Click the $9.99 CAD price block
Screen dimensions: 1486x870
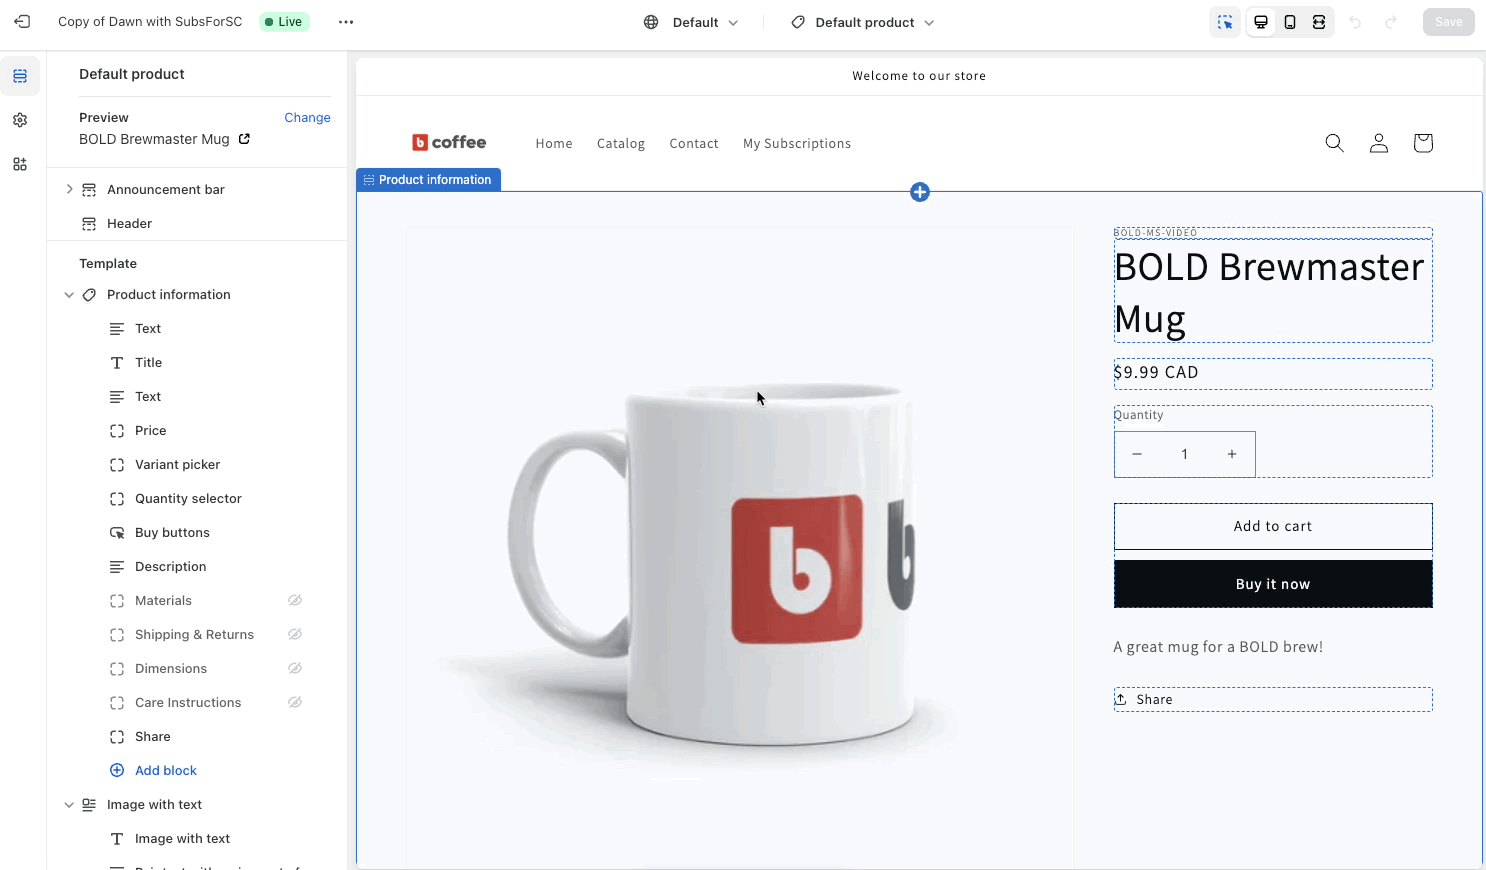(1273, 373)
